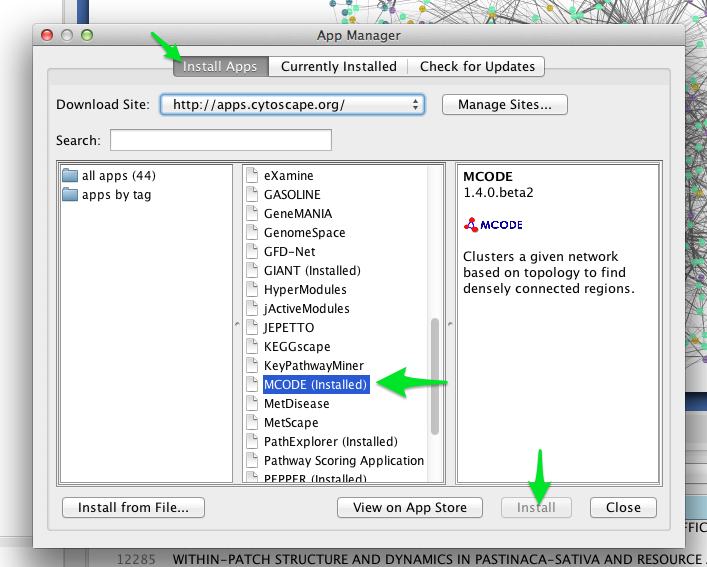Select MCODE (Installed) in the list

316,384
